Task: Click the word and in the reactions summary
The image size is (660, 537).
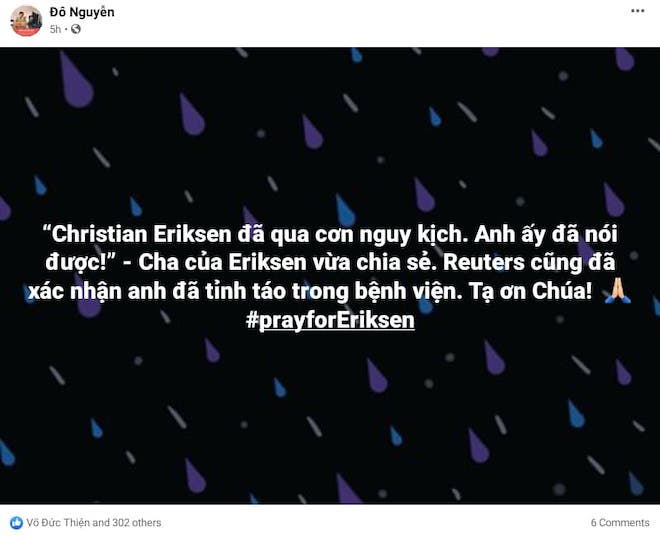Action: (x=101, y=523)
